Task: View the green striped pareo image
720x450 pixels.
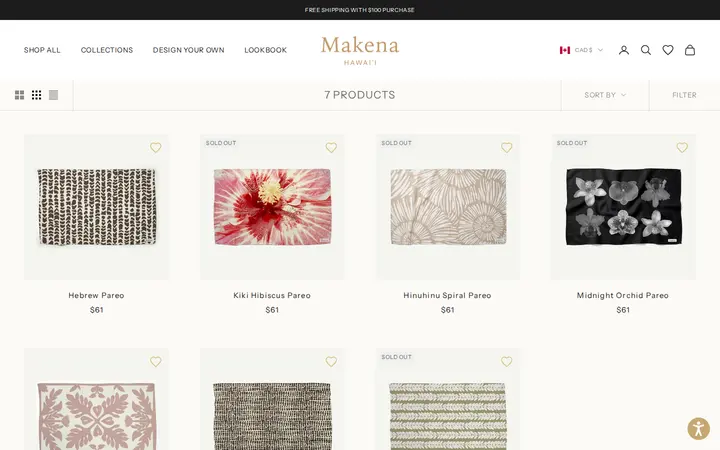Action: 448,399
